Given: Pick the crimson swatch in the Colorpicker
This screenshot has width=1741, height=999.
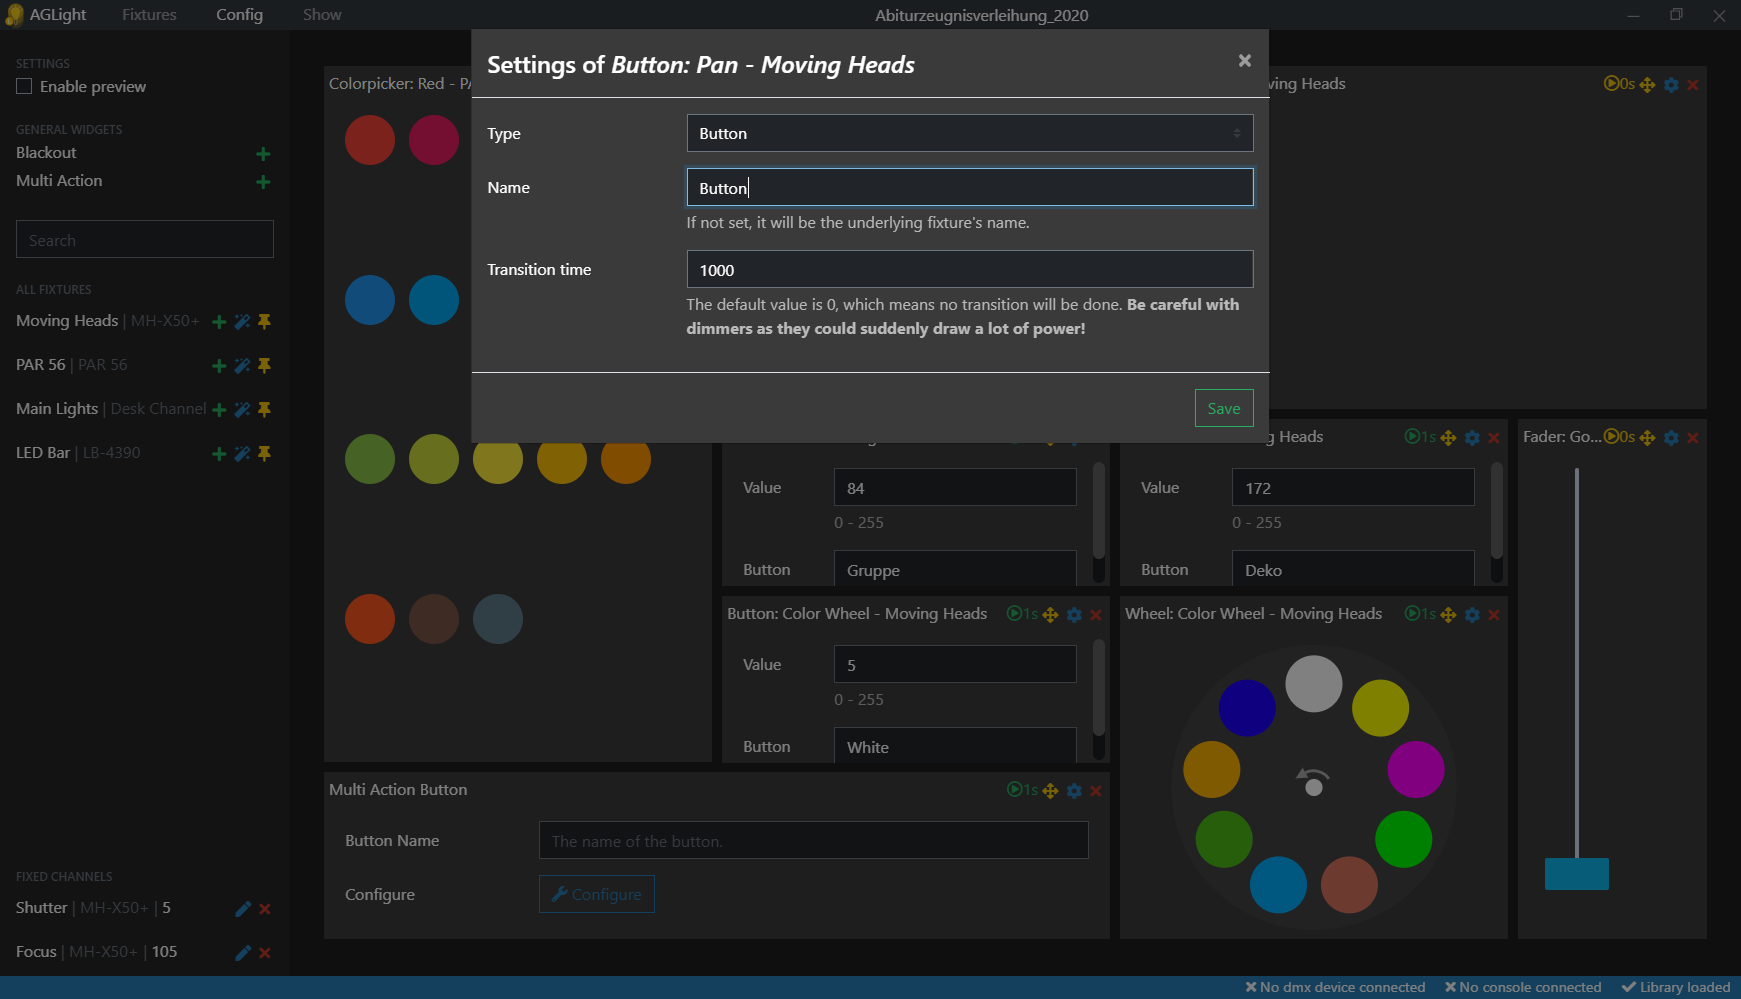Looking at the screenshot, I should coord(434,140).
